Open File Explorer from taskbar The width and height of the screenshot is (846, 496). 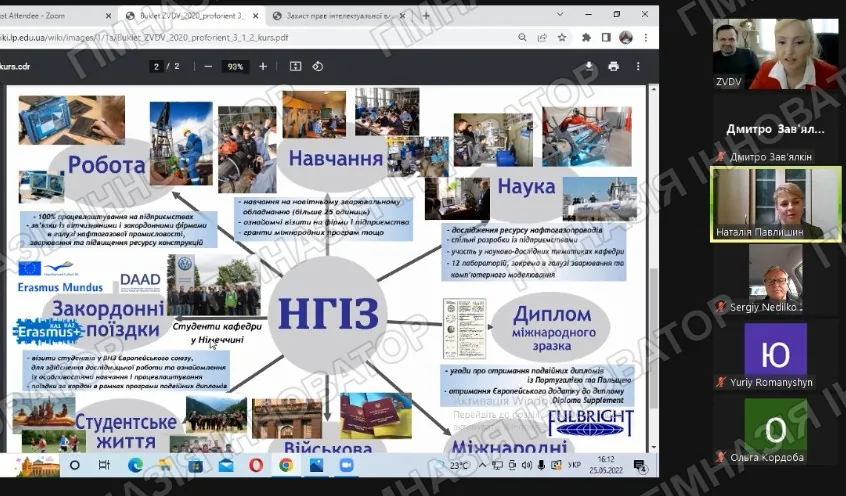pyautogui.click(x=165, y=465)
